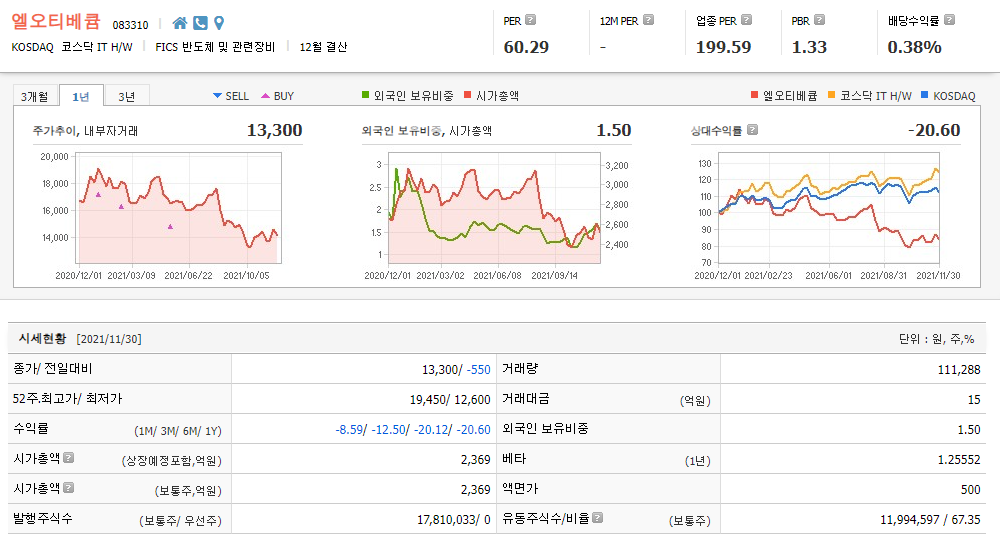Click the 외국인 보유비중 시가총액 chart
This screenshot has height=555, width=1000.
(494, 208)
